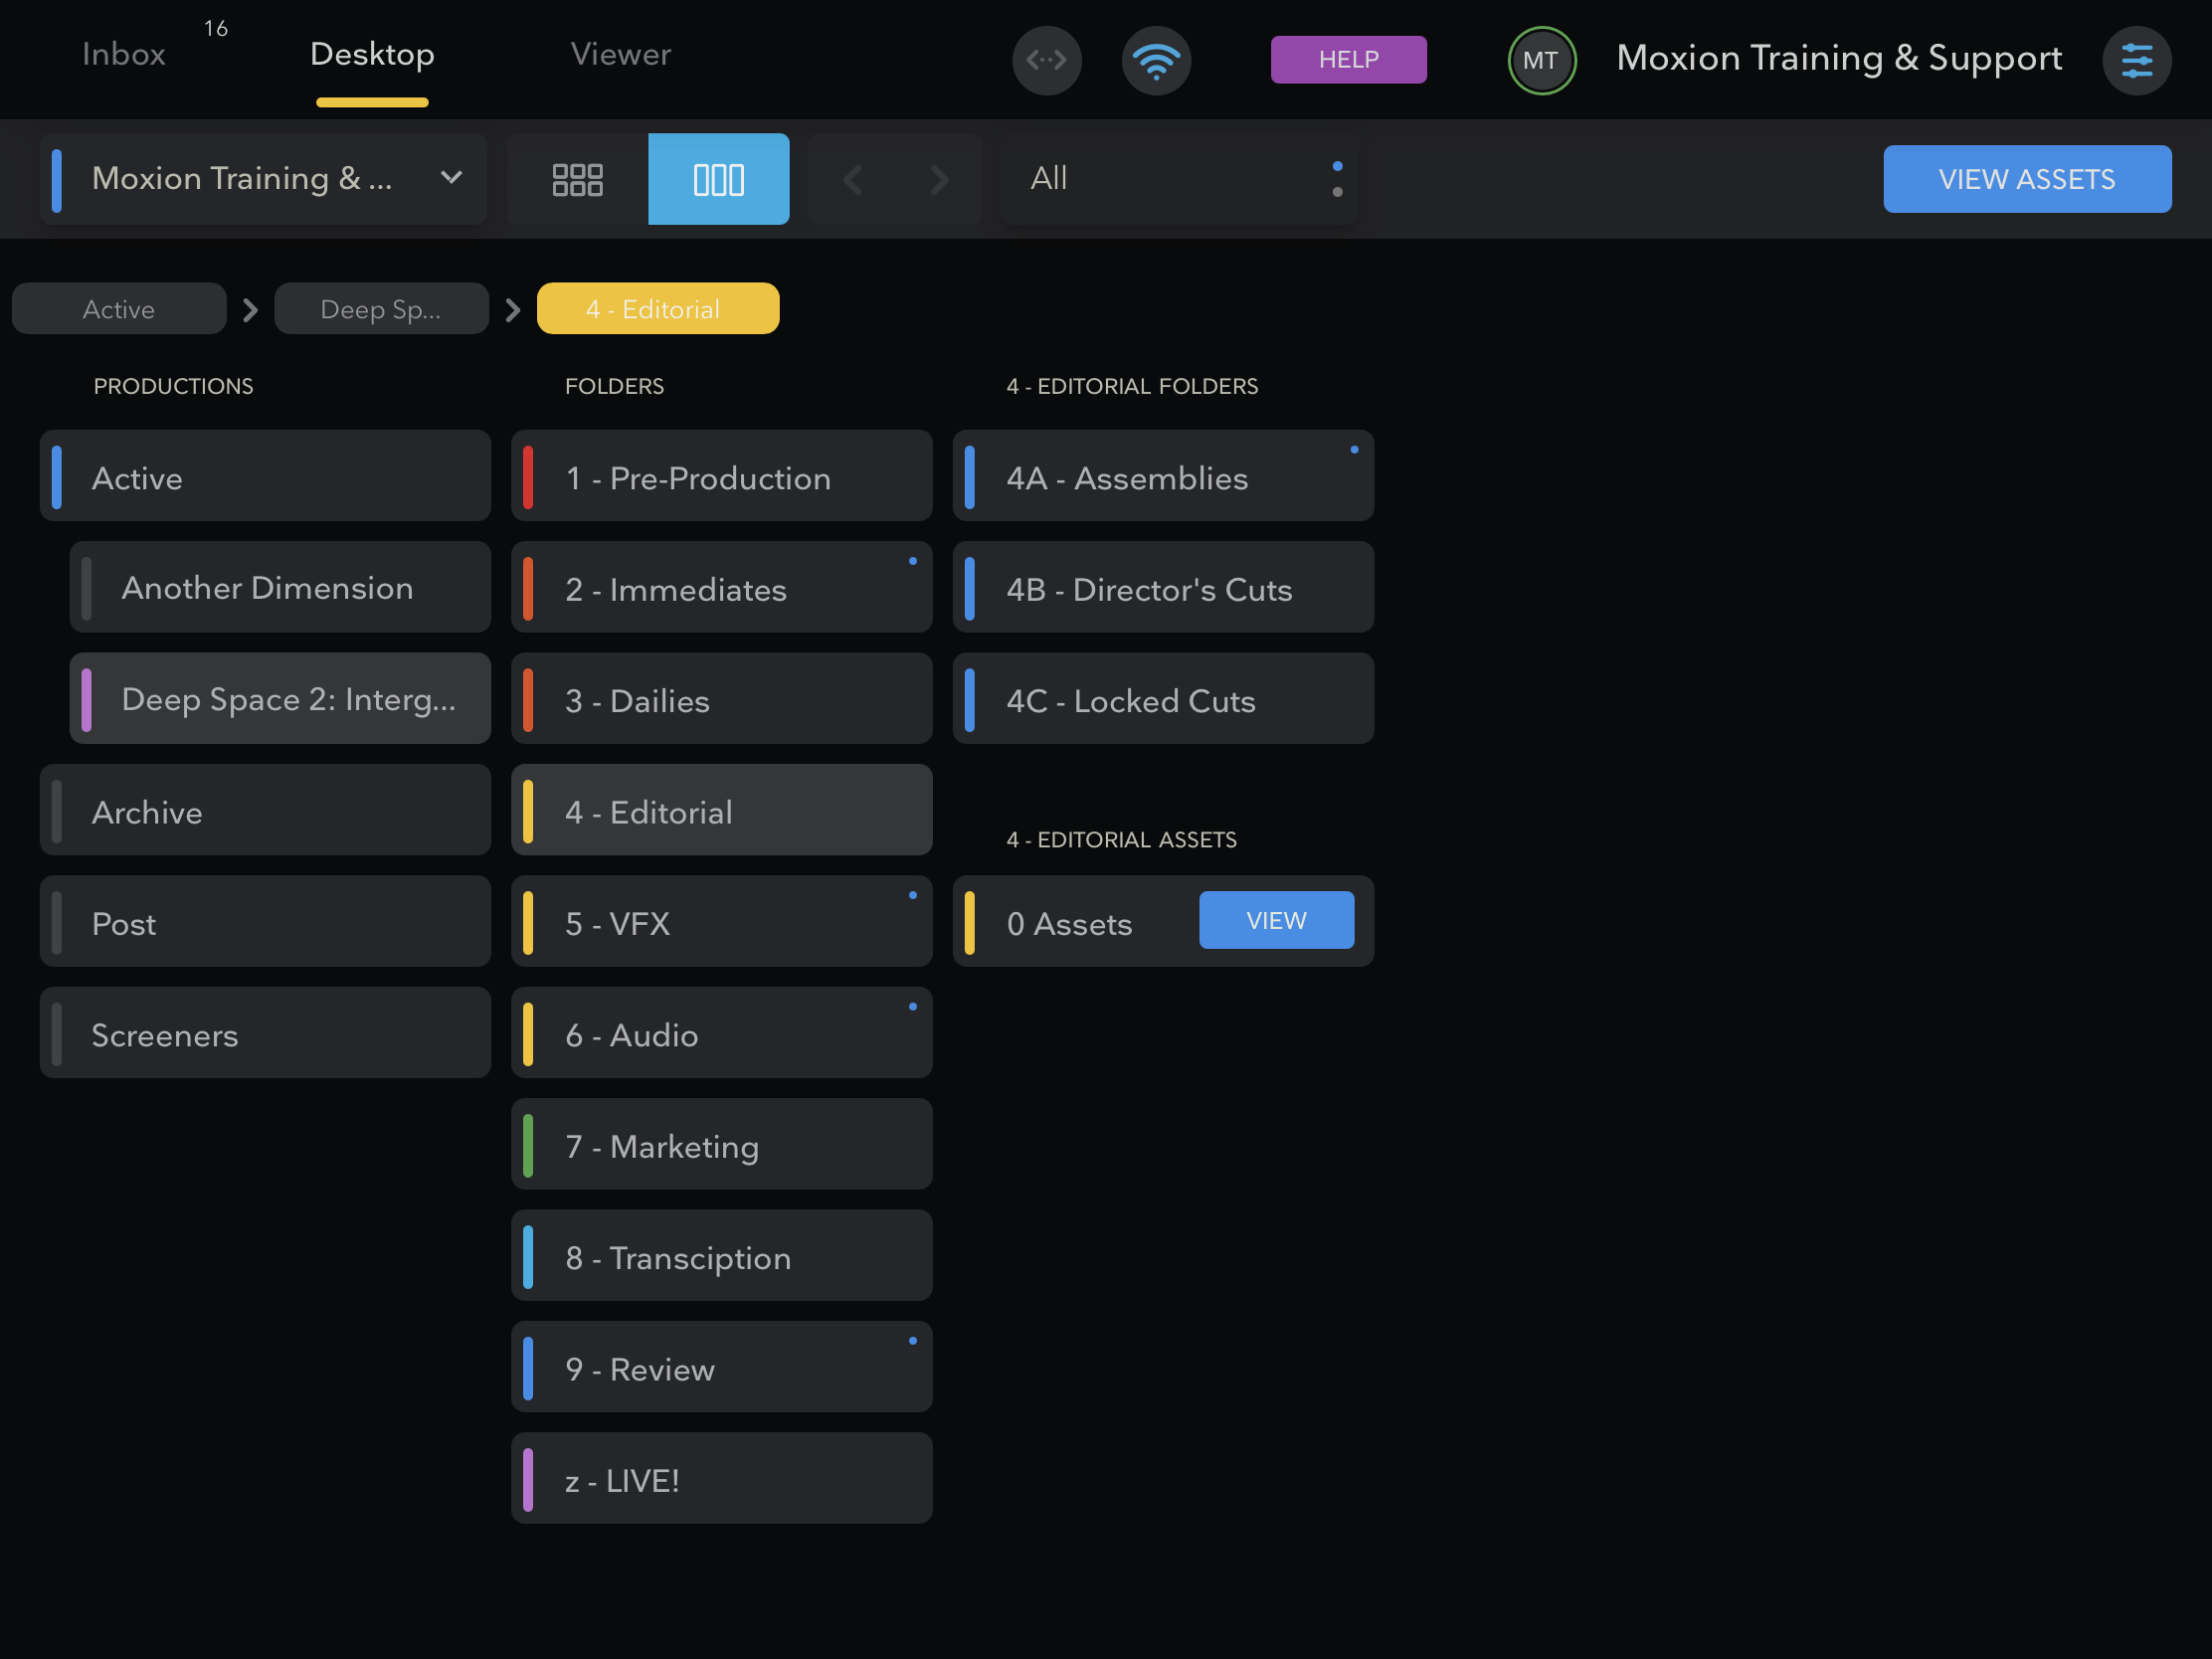This screenshot has height=1659, width=2212.
Task: Click the MT profile avatar
Action: tap(1540, 60)
